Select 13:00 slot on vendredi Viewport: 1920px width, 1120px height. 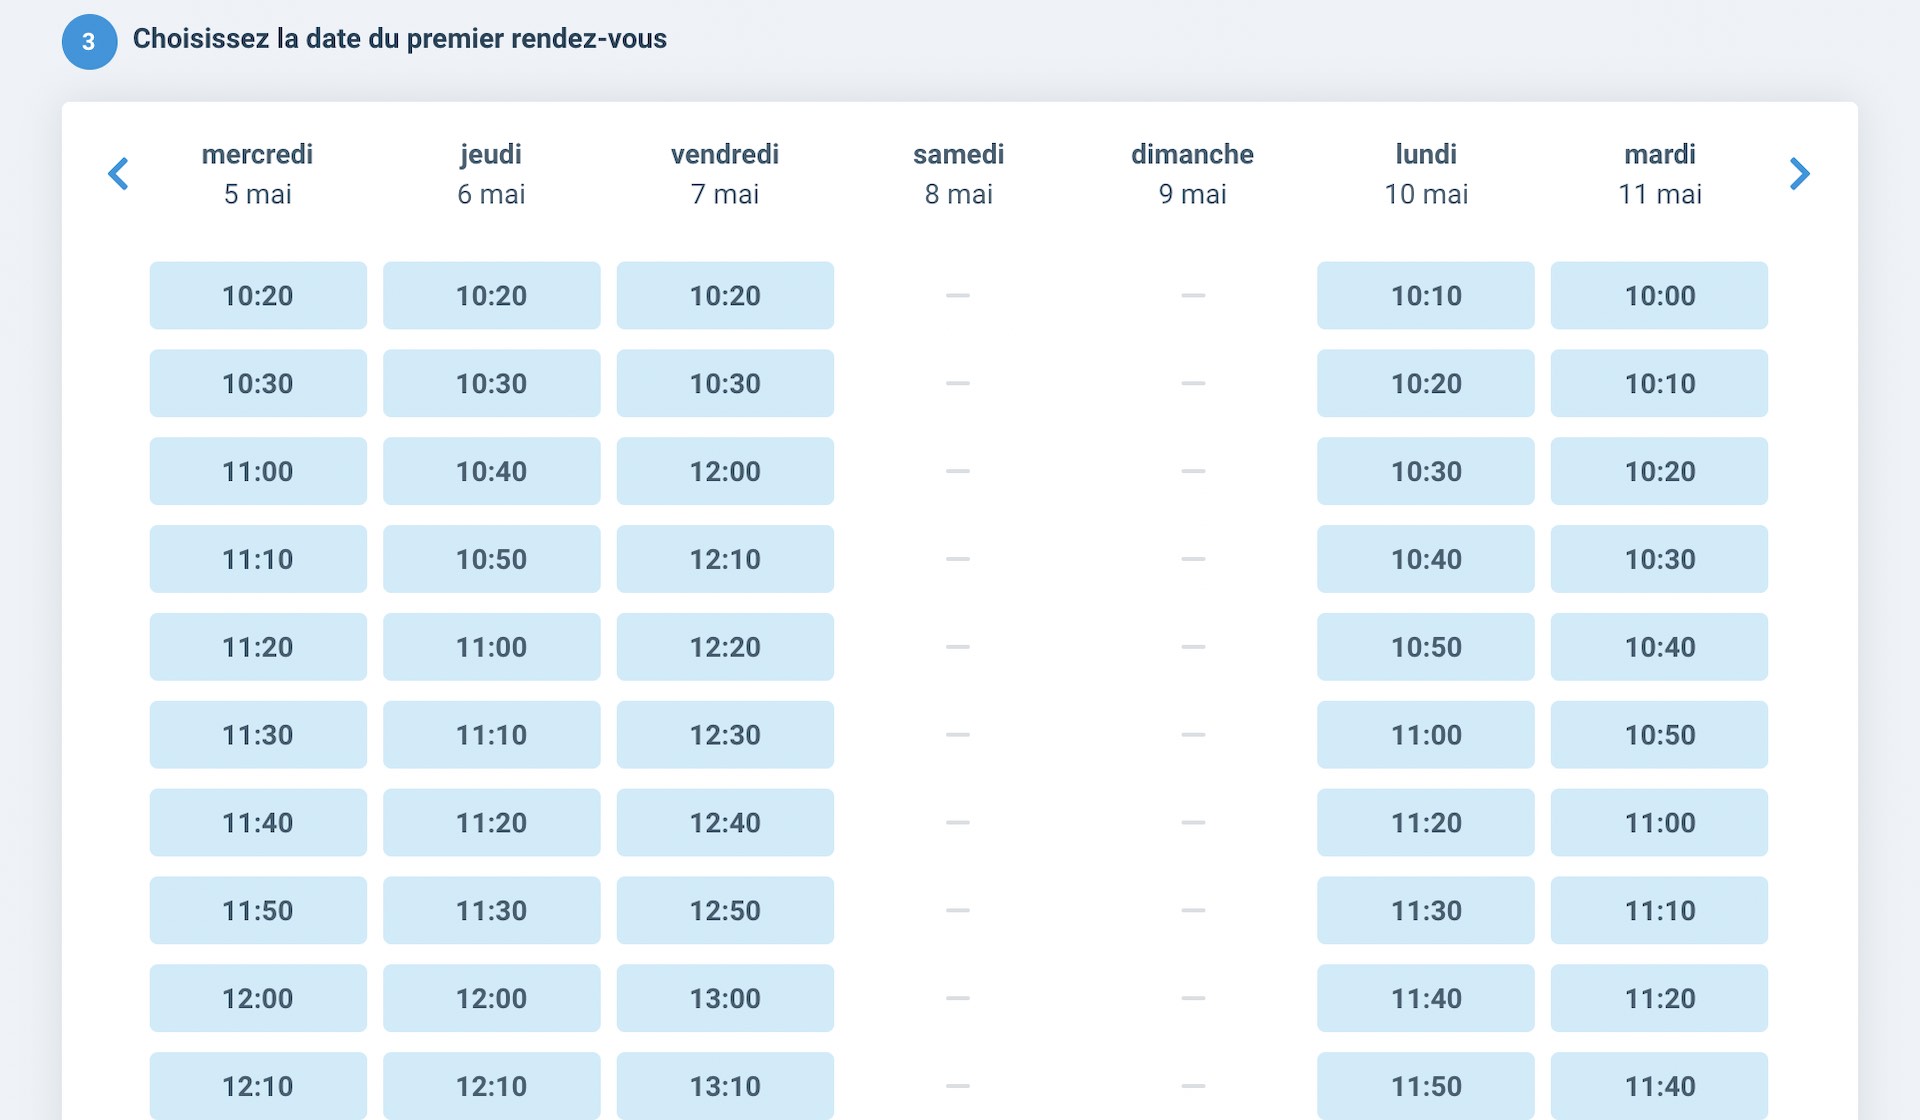pos(725,998)
